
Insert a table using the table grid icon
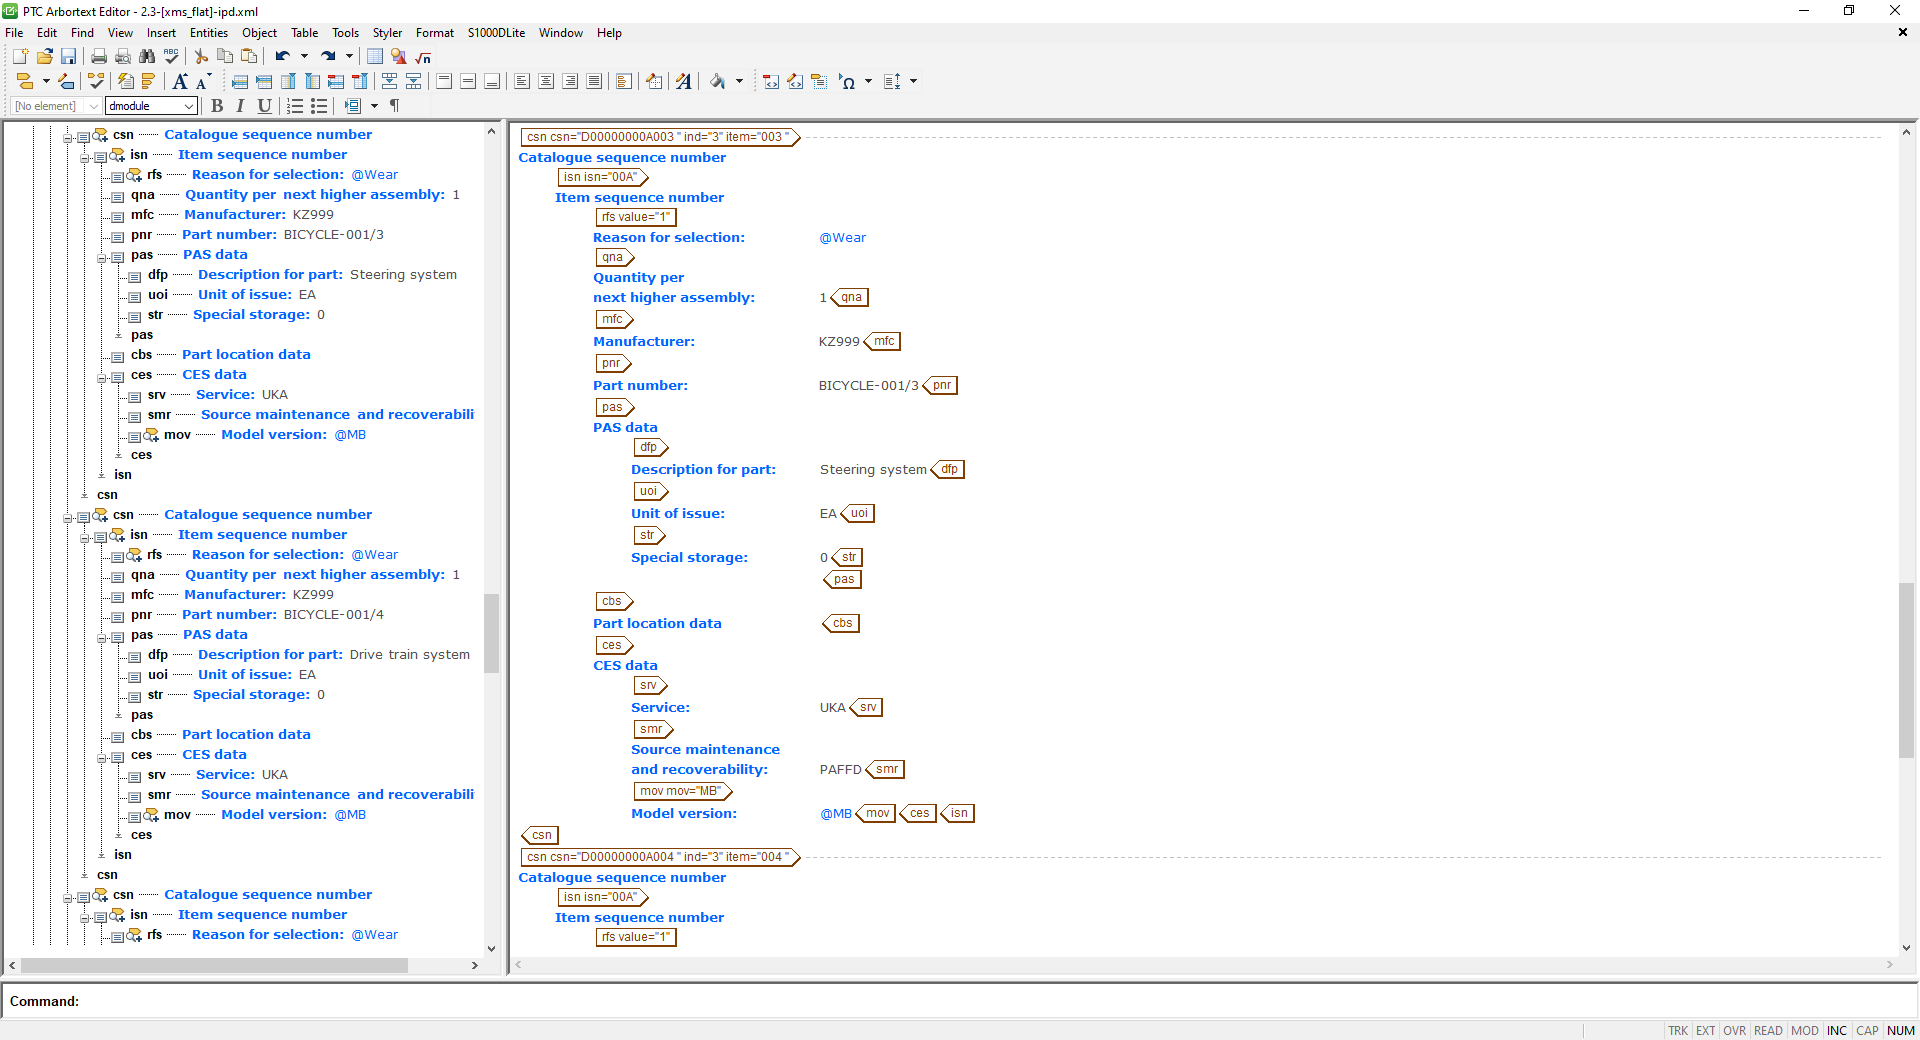click(374, 57)
